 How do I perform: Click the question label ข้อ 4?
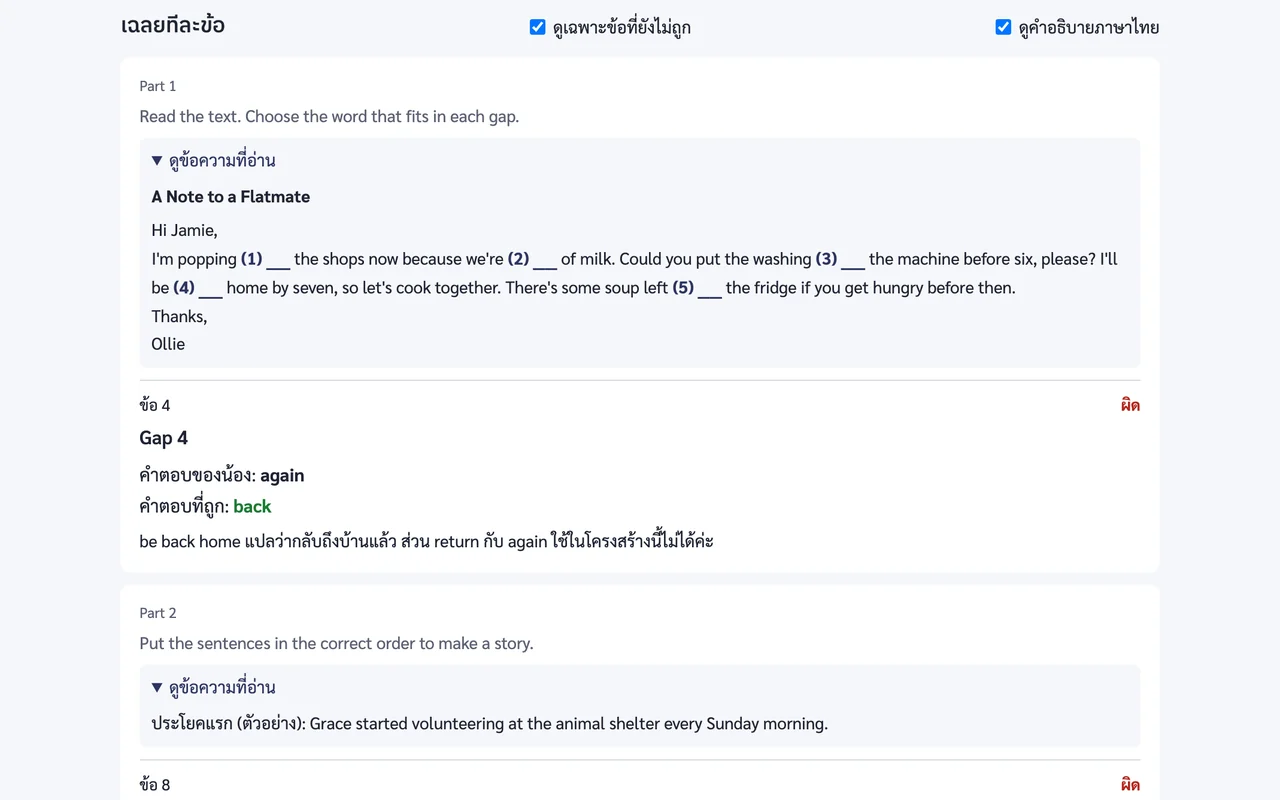pyautogui.click(x=155, y=405)
